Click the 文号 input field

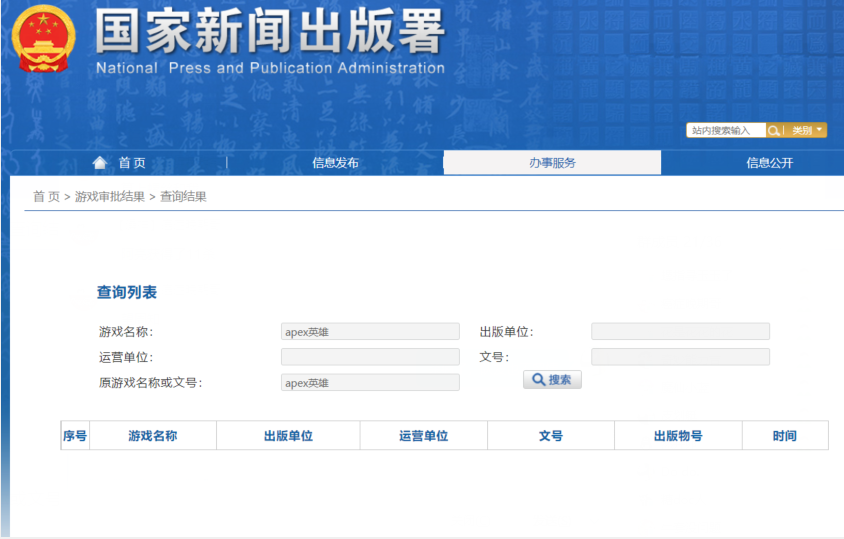pyautogui.click(x=680, y=357)
